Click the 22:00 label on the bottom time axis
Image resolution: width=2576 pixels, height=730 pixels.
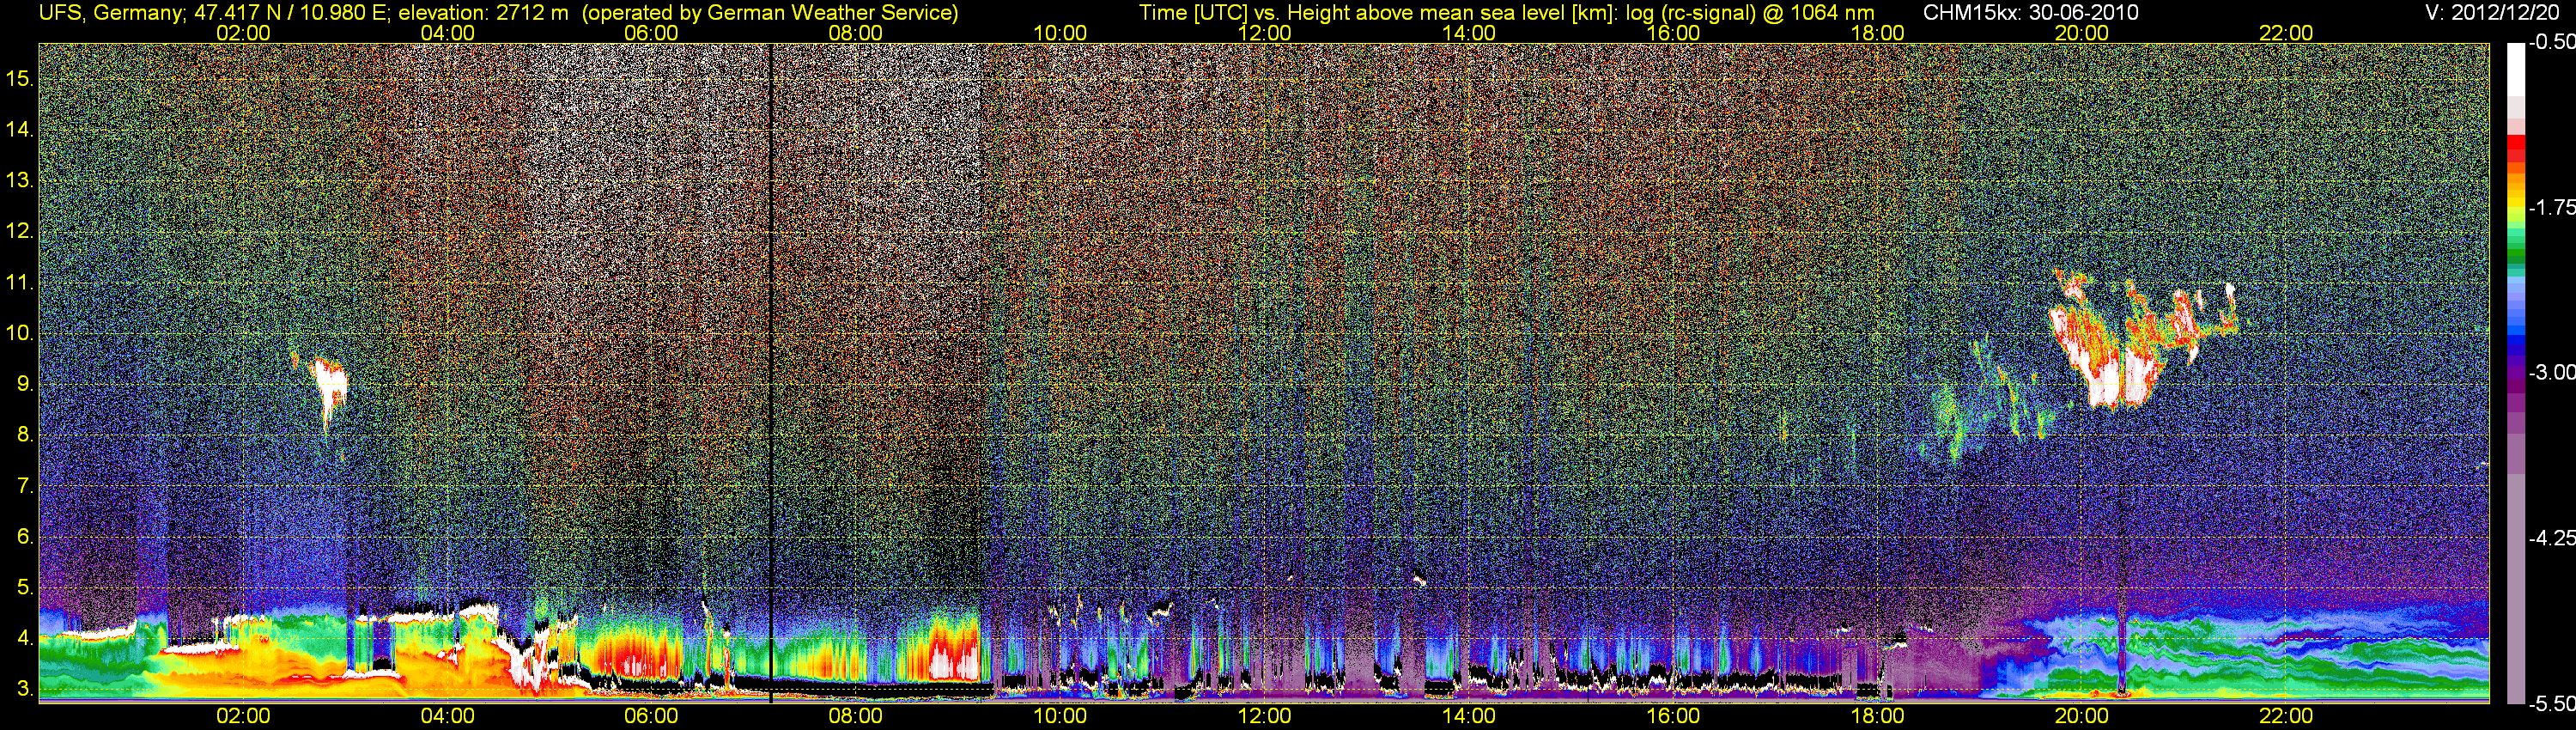coord(2286,716)
